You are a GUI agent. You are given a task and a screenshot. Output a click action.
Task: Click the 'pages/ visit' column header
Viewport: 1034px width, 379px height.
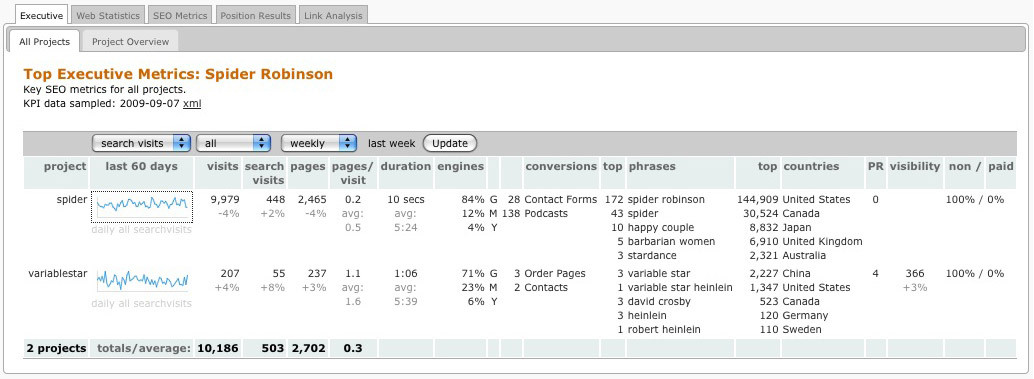click(x=353, y=173)
